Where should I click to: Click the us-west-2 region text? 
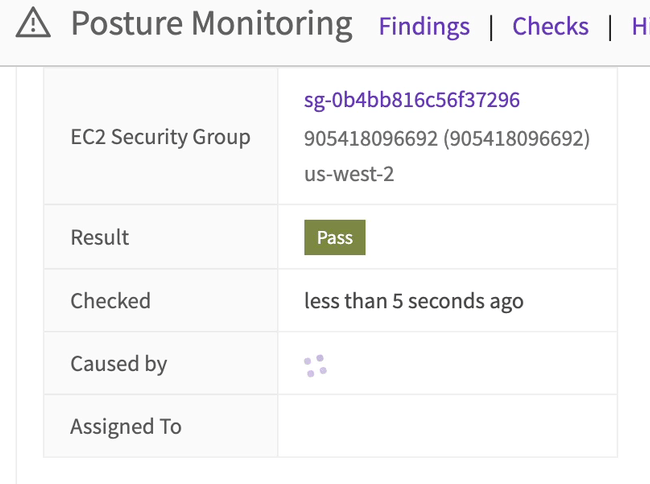pyautogui.click(x=349, y=173)
